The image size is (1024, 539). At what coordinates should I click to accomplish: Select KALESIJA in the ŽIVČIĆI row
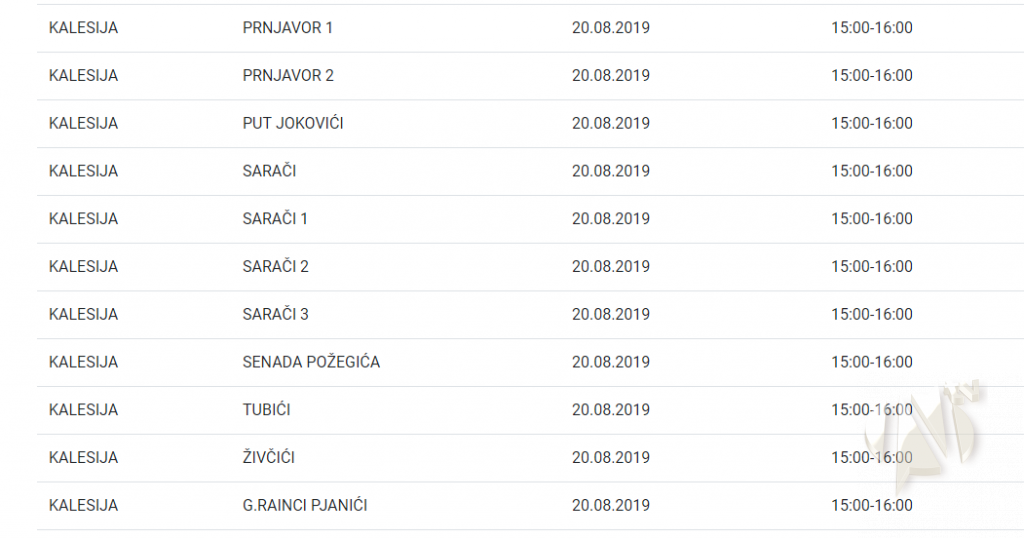pyautogui.click(x=83, y=458)
